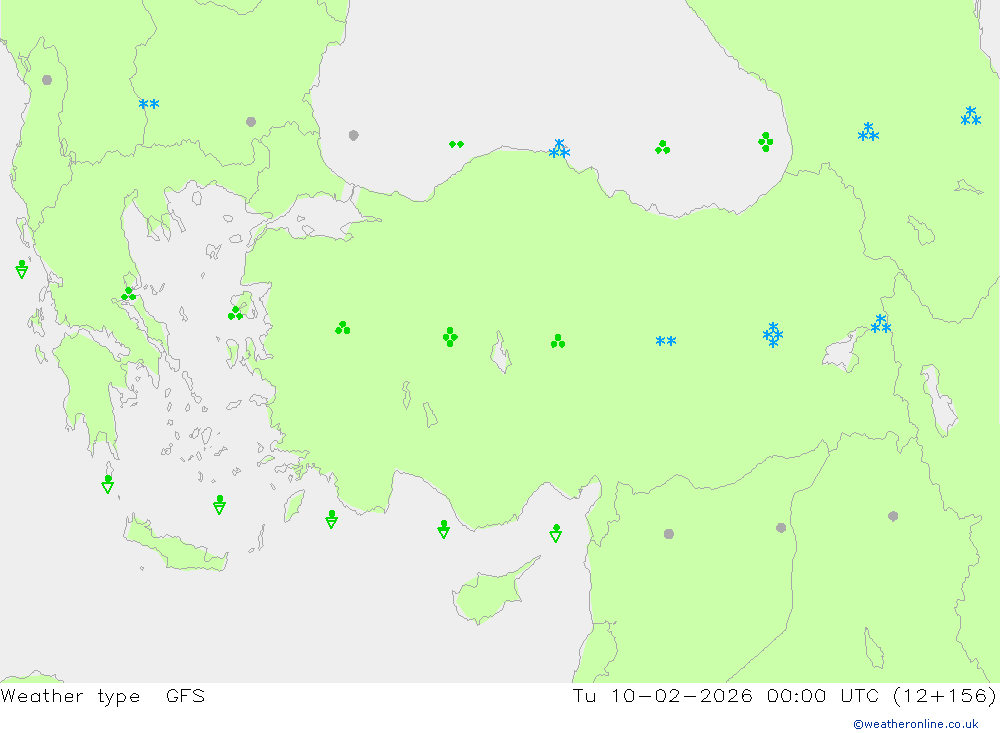Click the shower symbol in the Ionian Sea off Corfu
Image resolution: width=1000 pixels, height=733 pixels.
point(22,269)
